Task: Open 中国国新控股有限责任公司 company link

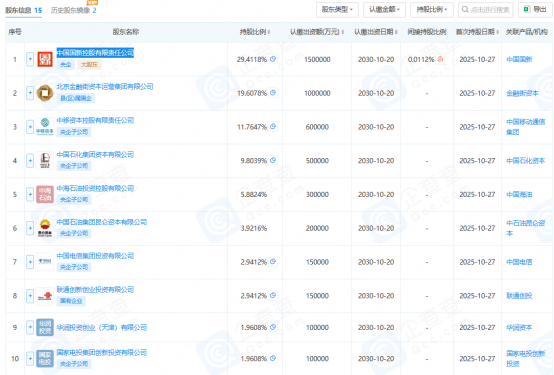Action: tap(95, 53)
